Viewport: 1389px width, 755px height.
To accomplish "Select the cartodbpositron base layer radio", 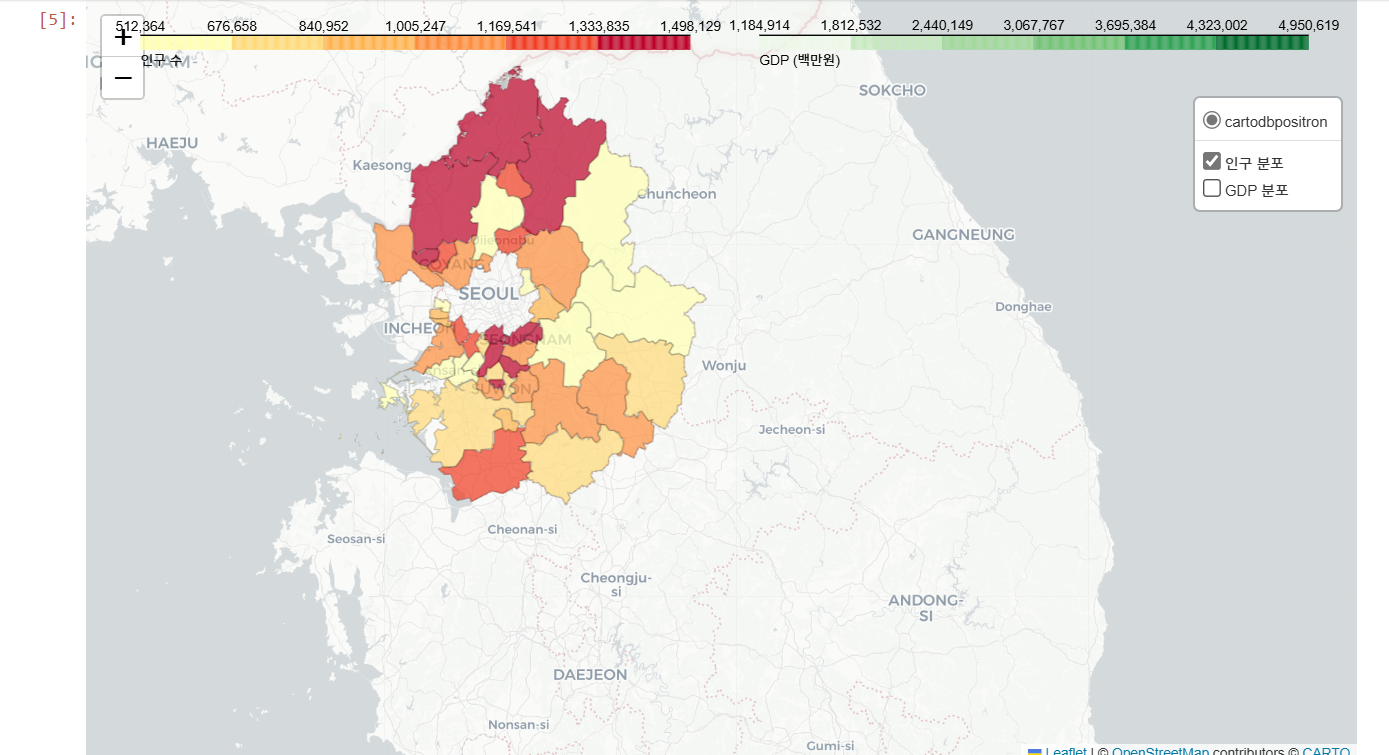I will 1212,120.
